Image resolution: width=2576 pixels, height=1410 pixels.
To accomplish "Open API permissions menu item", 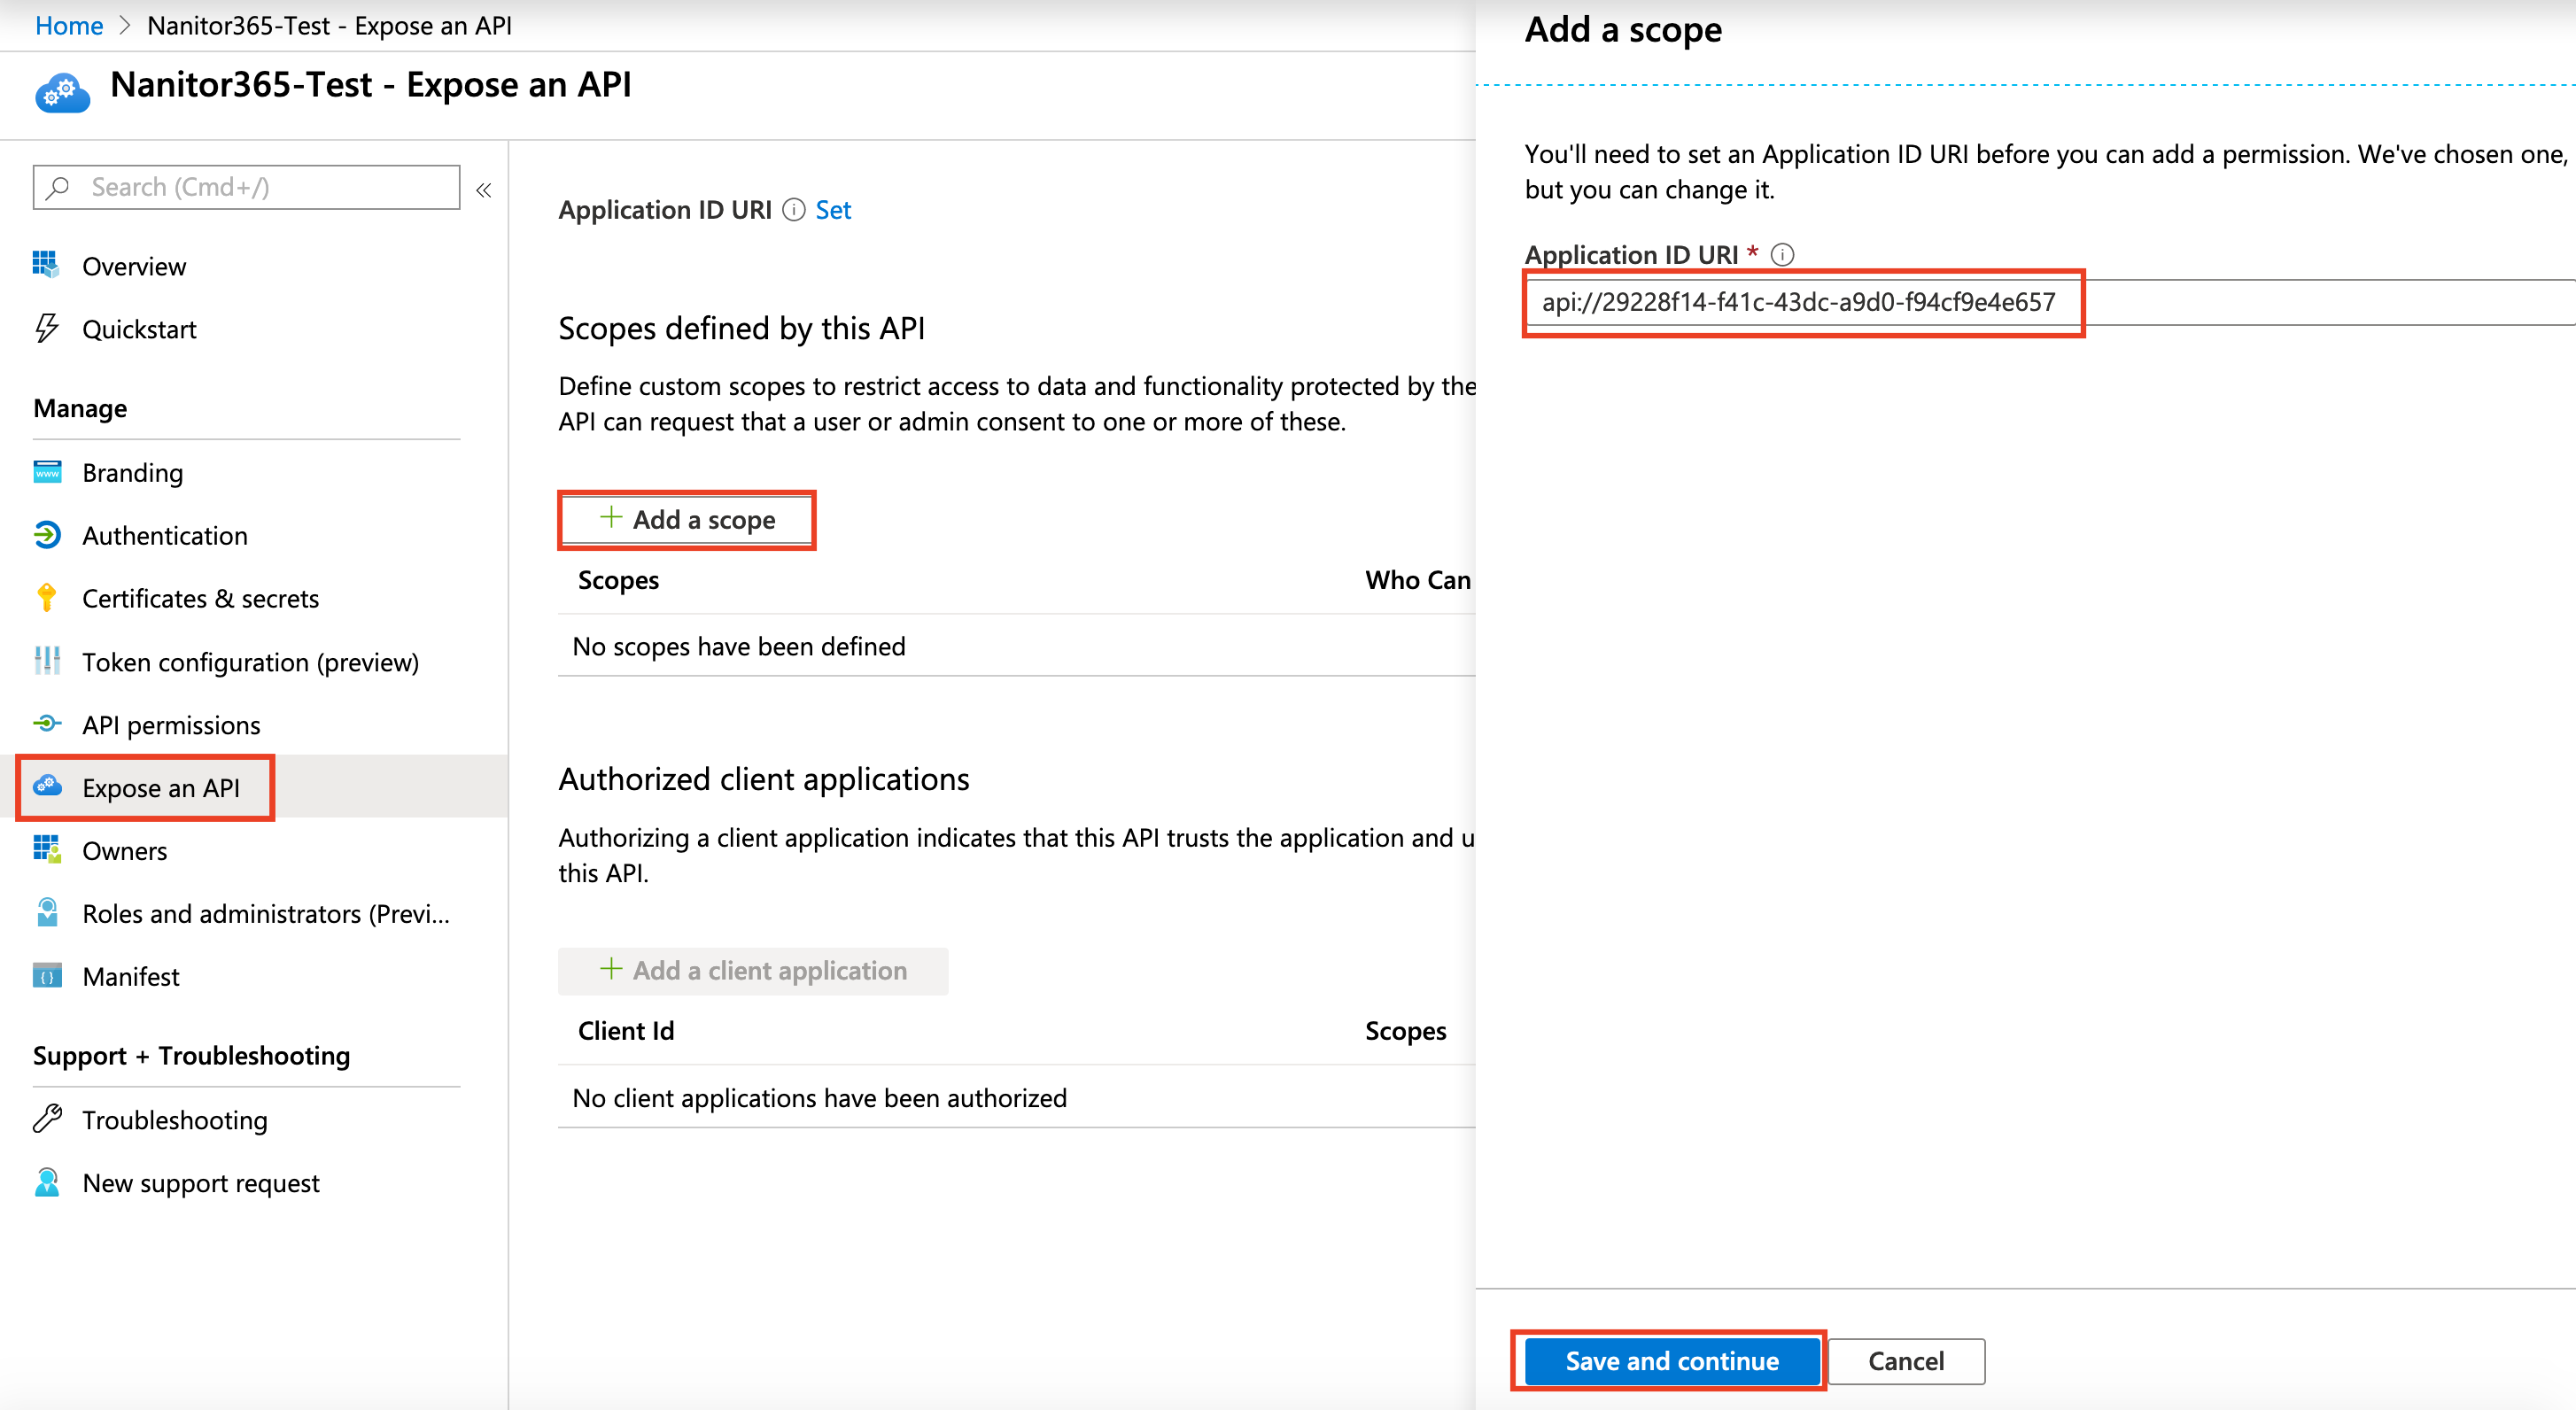I will (x=171, y=725).
